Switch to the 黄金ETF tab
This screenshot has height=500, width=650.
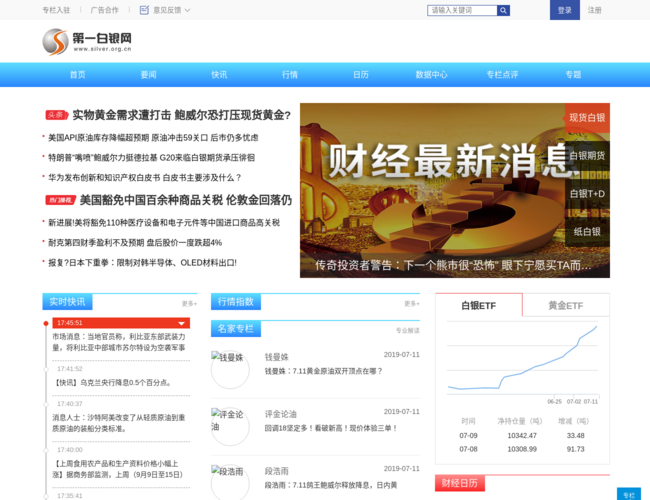[x=566, y=306]
